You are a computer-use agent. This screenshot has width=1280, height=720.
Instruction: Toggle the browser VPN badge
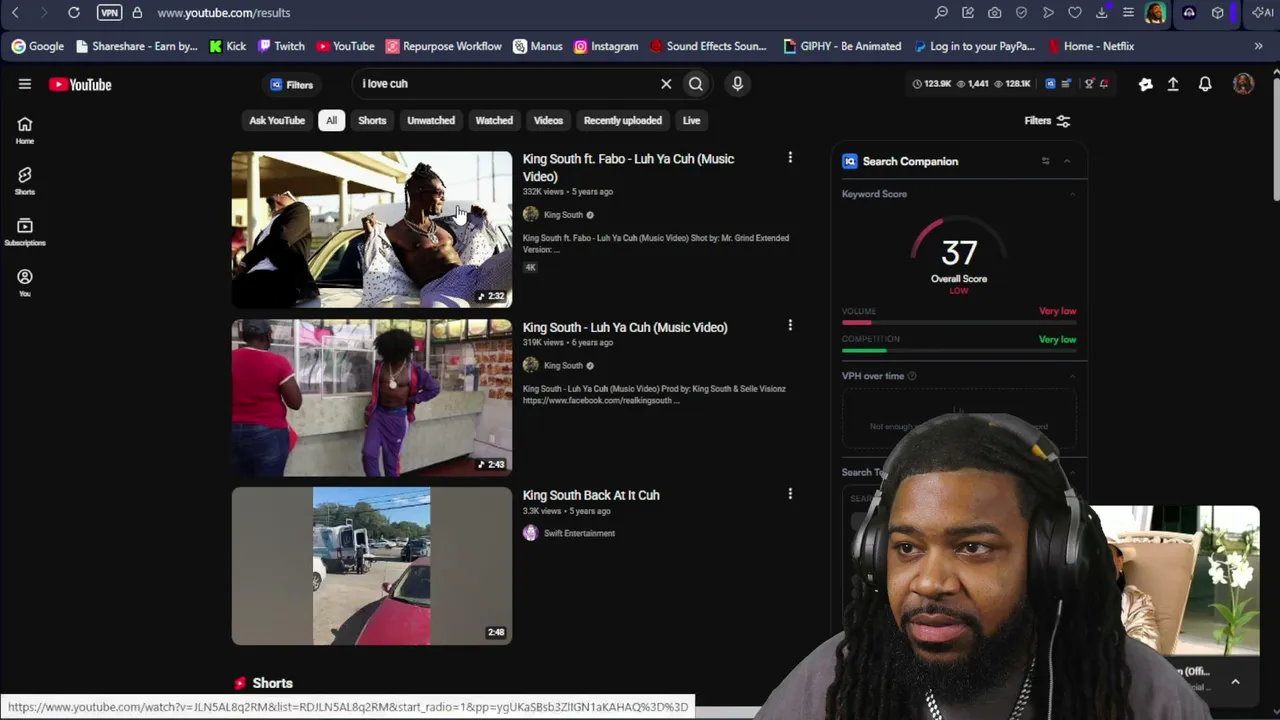pyautogui.click(x=109, y=13)
